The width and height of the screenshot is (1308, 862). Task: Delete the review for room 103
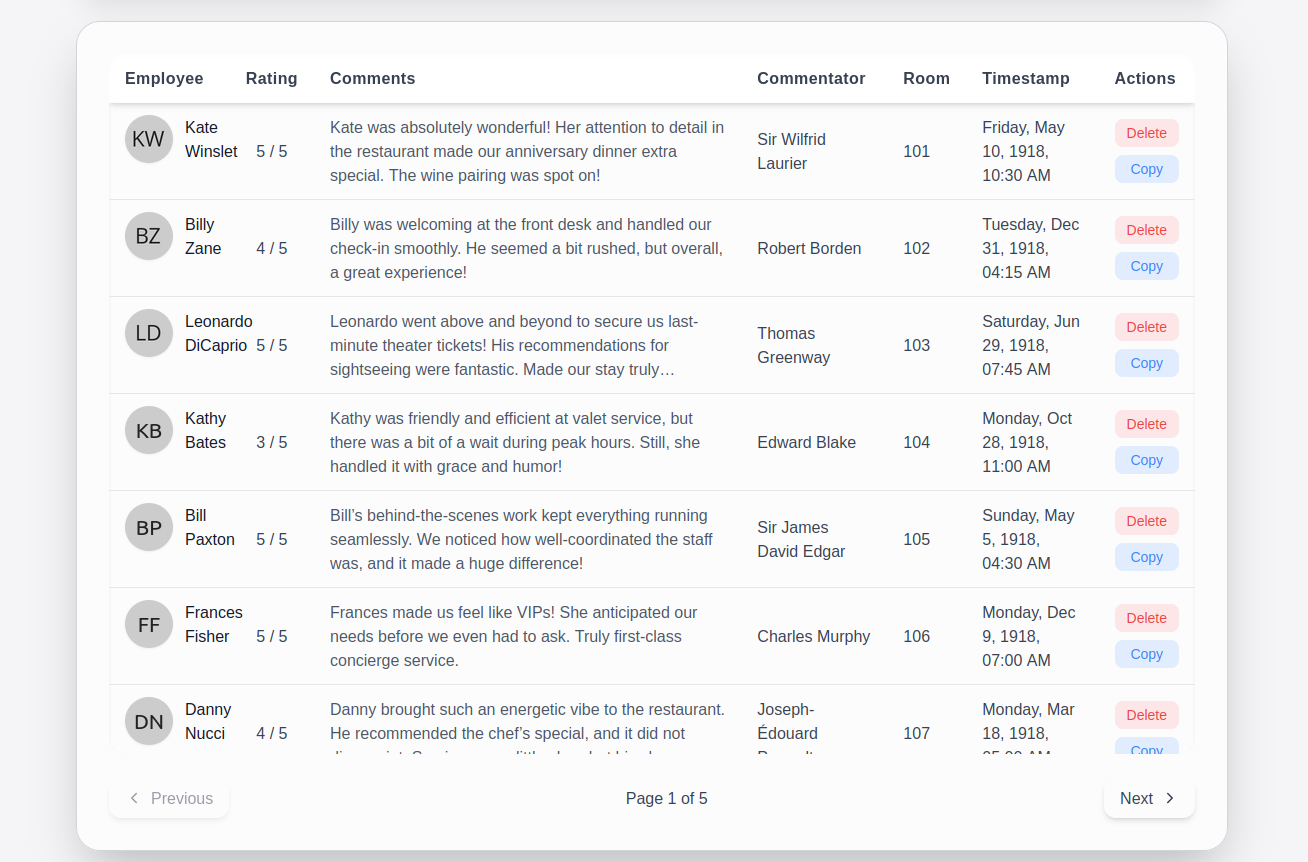1146,327
